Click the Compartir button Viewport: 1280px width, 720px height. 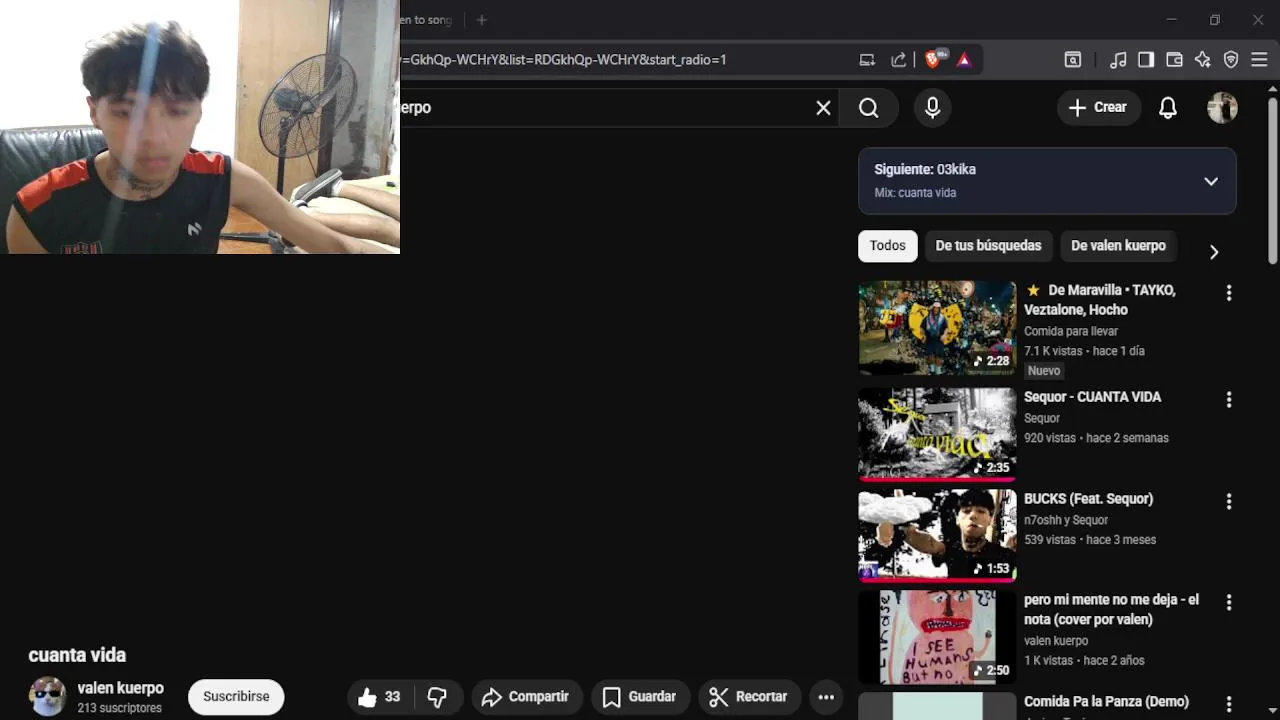525,697
